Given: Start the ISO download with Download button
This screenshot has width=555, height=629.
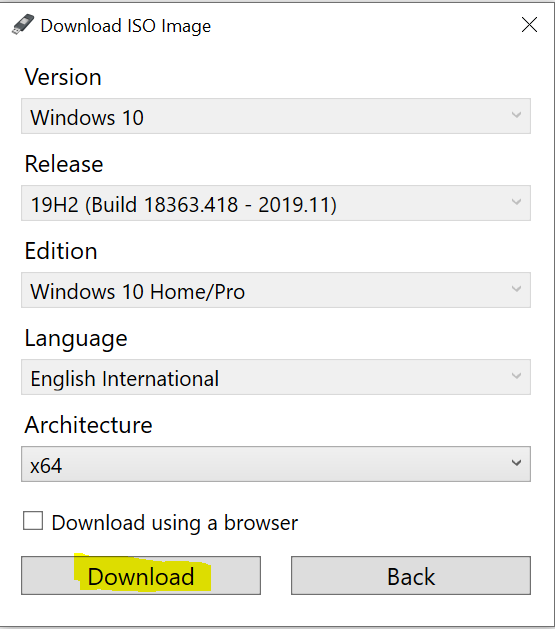Looking at the screenshot, I should point(141,575).
